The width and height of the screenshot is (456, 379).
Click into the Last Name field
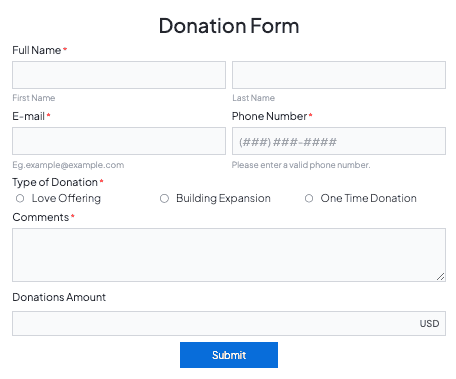339,75
